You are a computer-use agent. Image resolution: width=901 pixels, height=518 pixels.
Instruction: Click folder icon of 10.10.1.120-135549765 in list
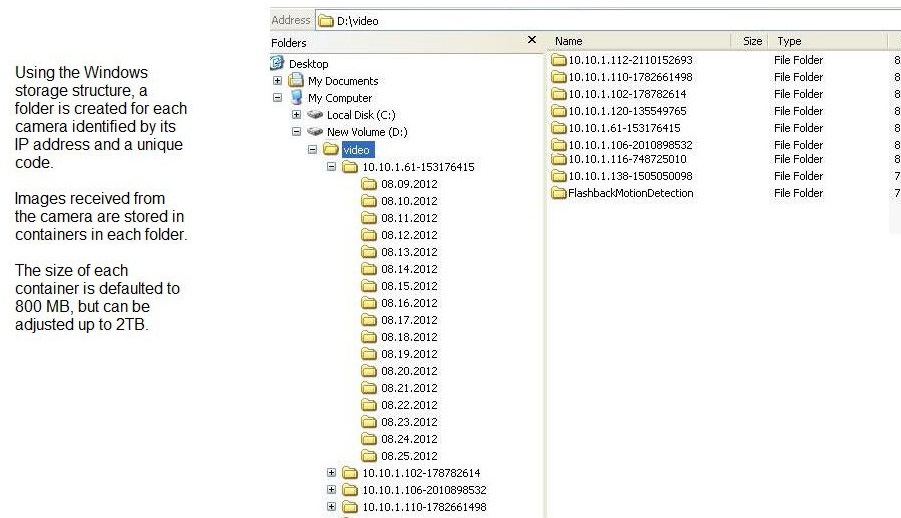[x=559, y=110]
